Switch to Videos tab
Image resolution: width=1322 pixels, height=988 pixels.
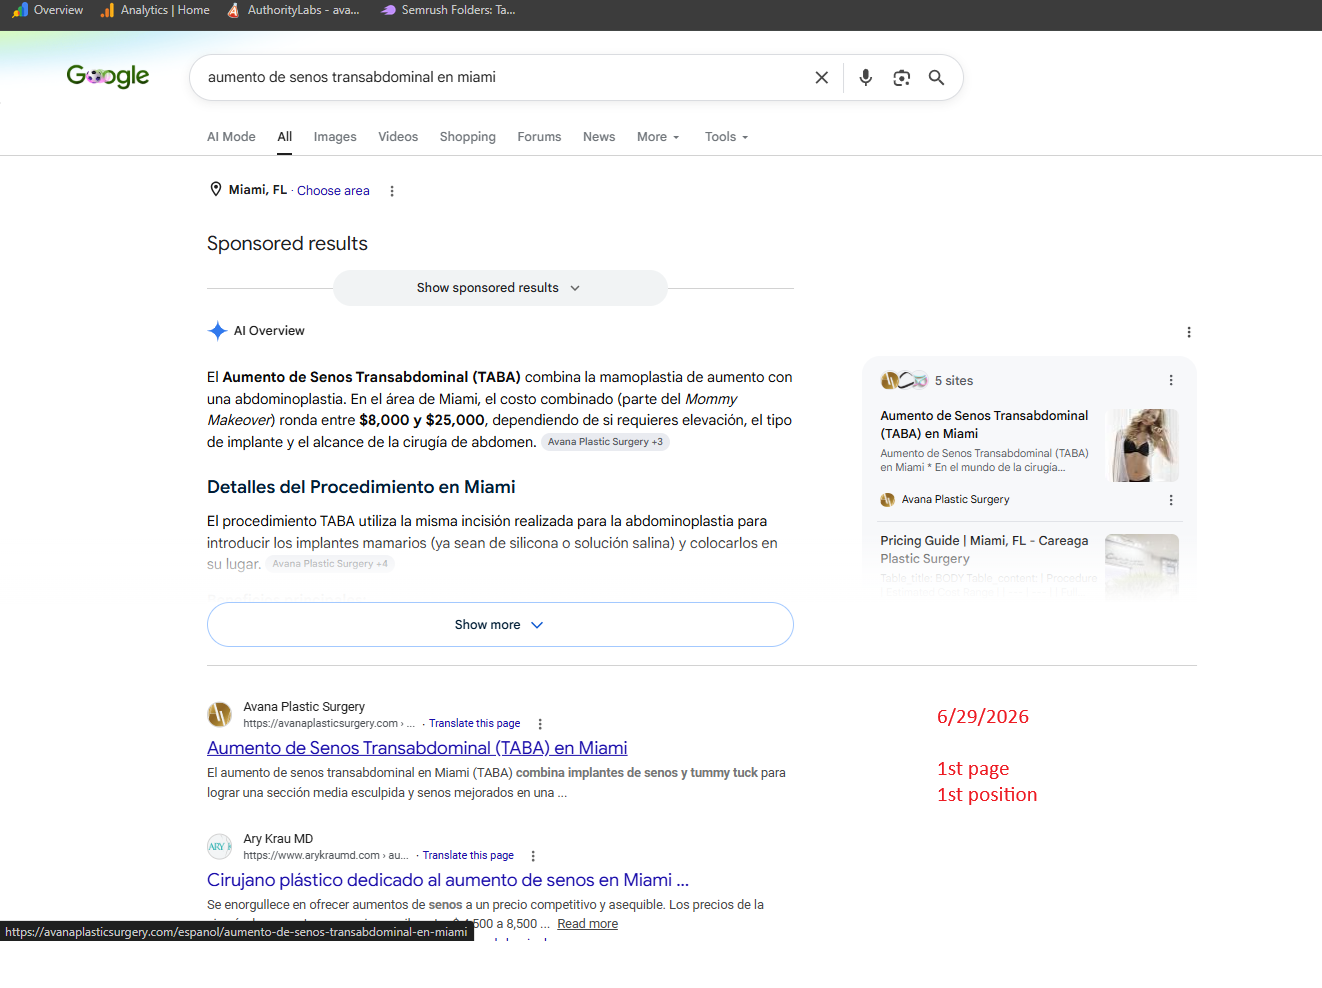click(x=398, y=137)
